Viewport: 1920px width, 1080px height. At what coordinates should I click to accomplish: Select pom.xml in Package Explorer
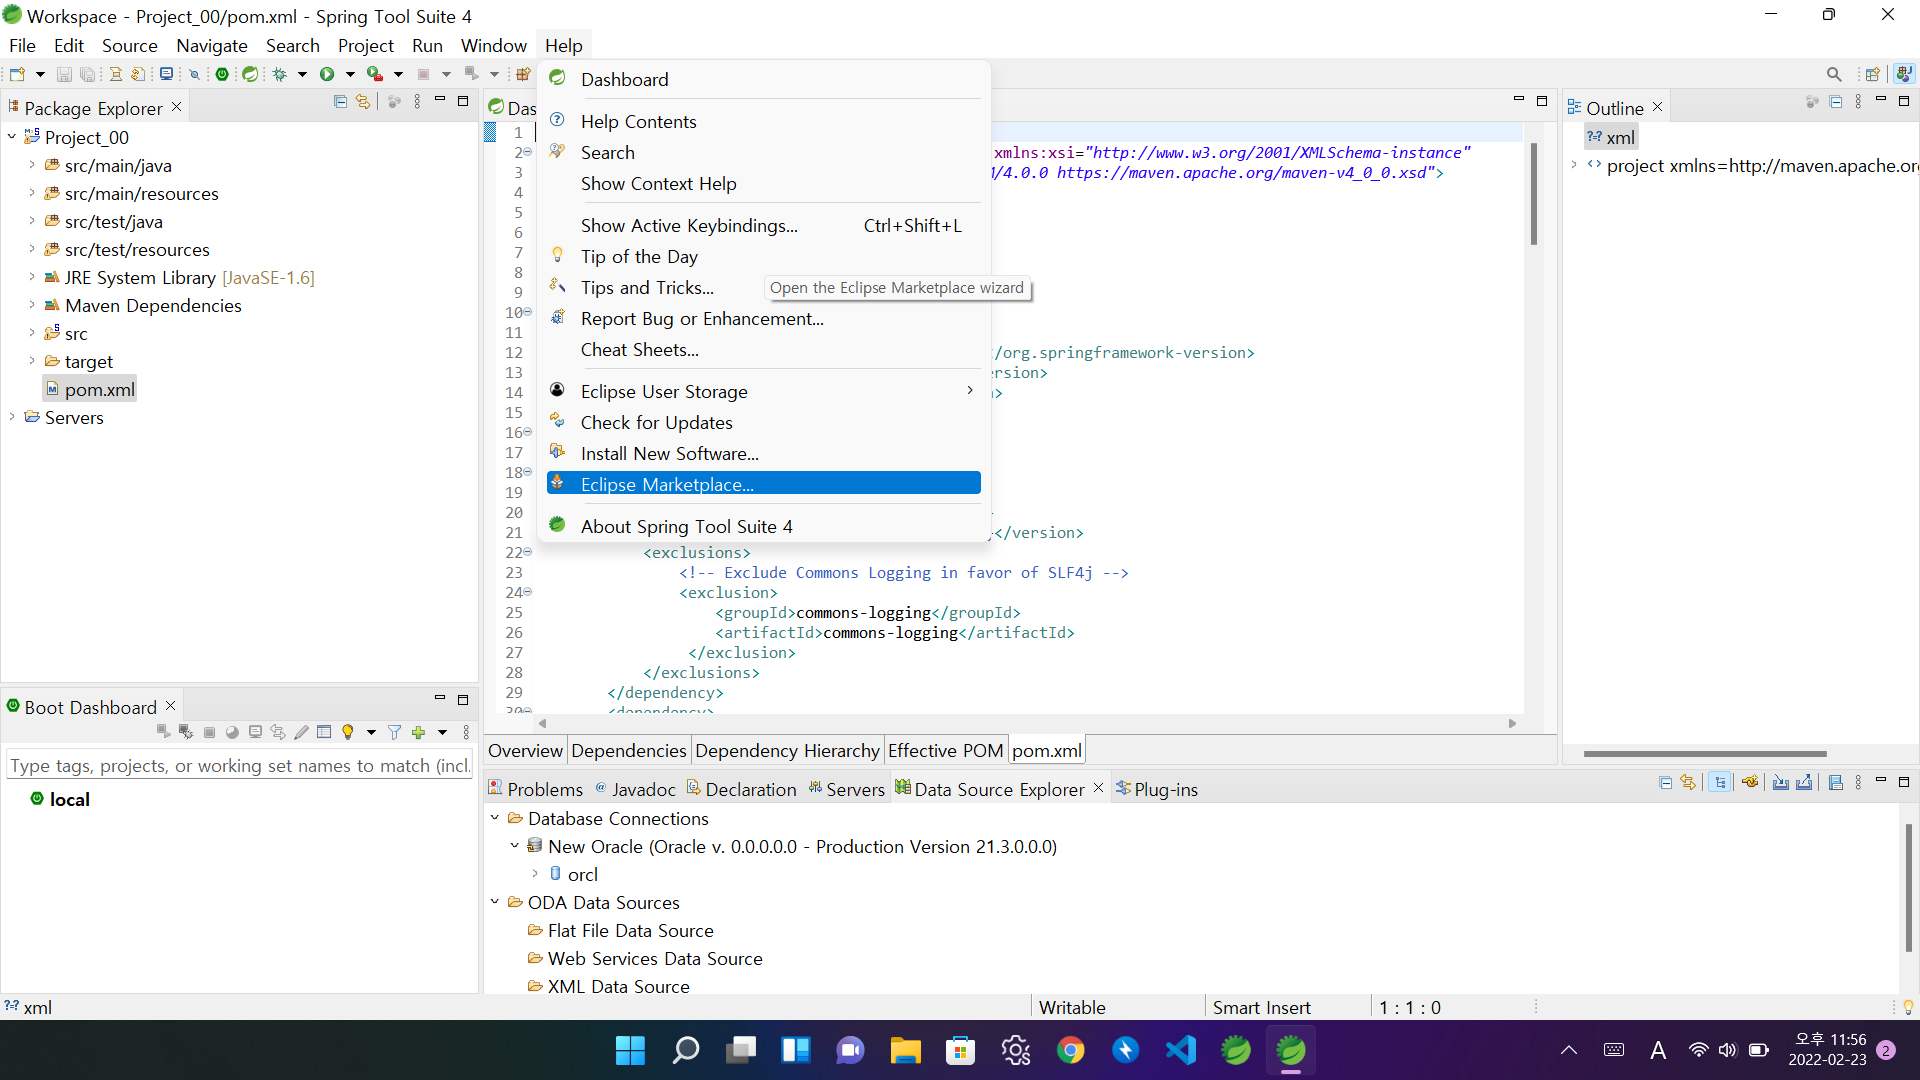click(x=99, y=390)
